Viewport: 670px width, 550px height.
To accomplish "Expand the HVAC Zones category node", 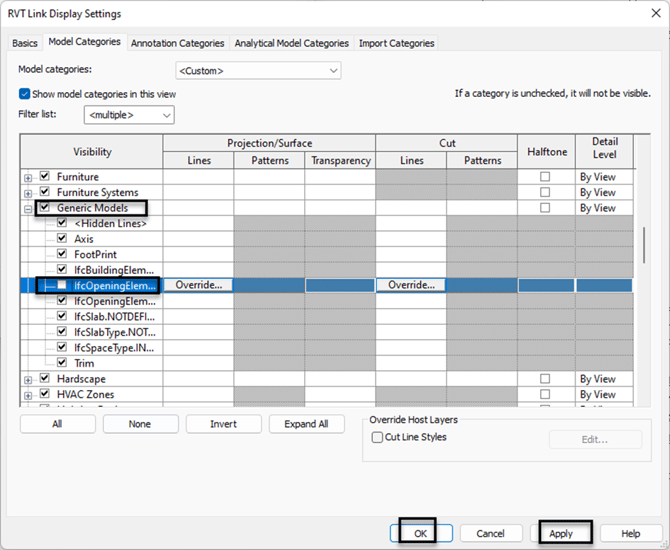I will pos(28,395).
